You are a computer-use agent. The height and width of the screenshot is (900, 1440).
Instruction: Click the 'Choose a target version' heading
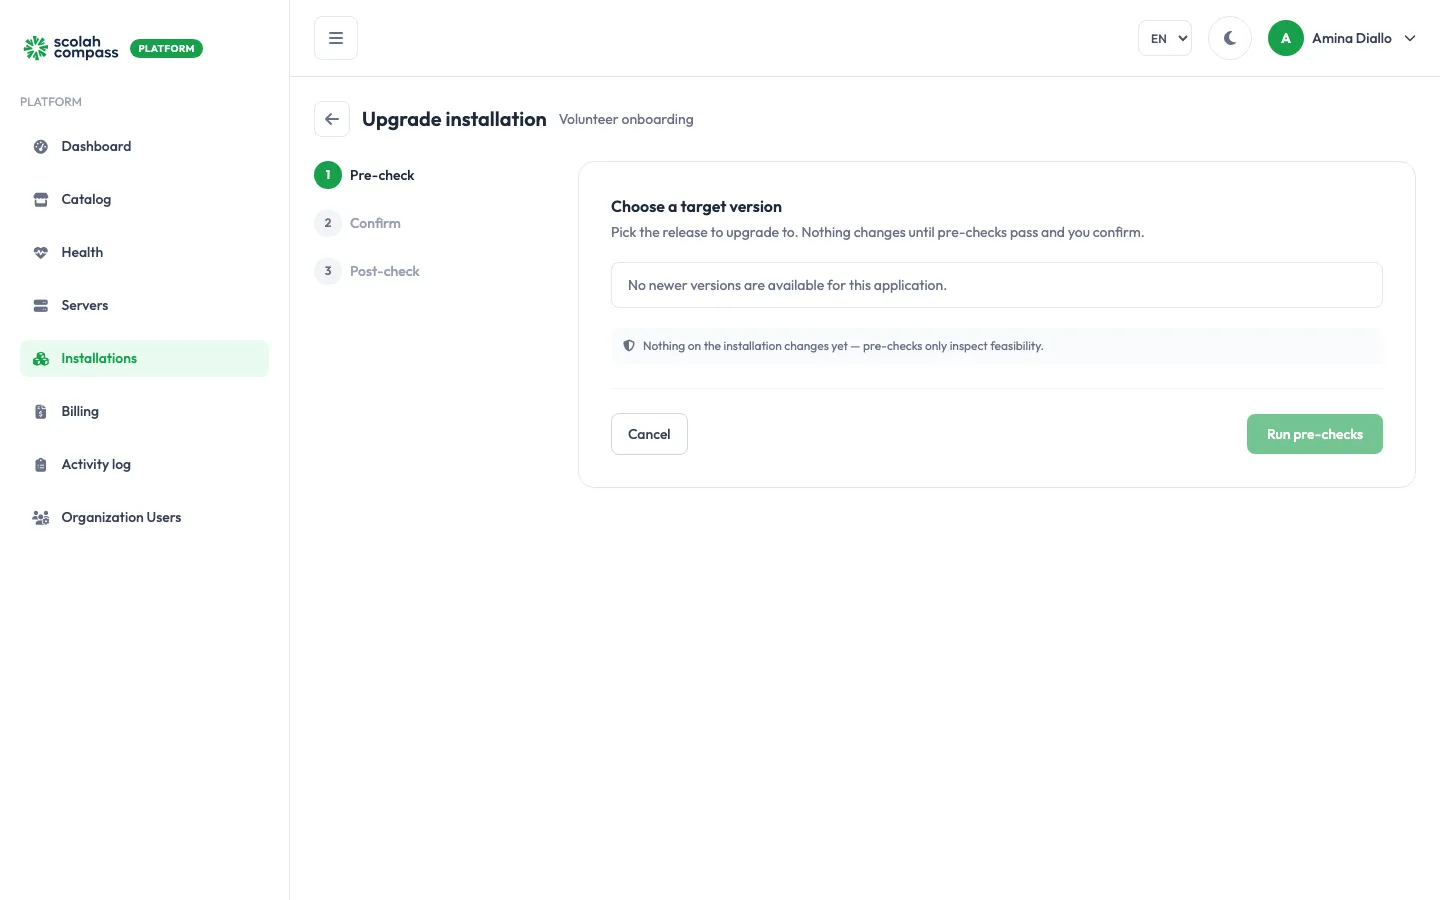[x=696, y=207]
